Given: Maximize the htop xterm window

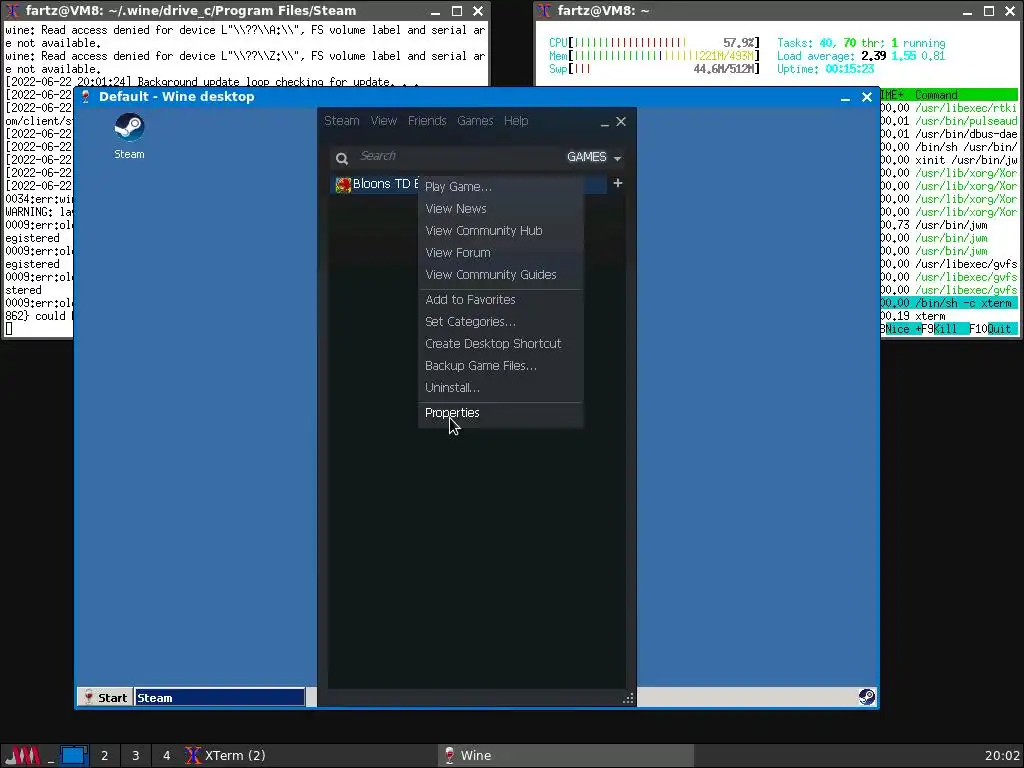Looking at the screenshot, I should (989, 11).
